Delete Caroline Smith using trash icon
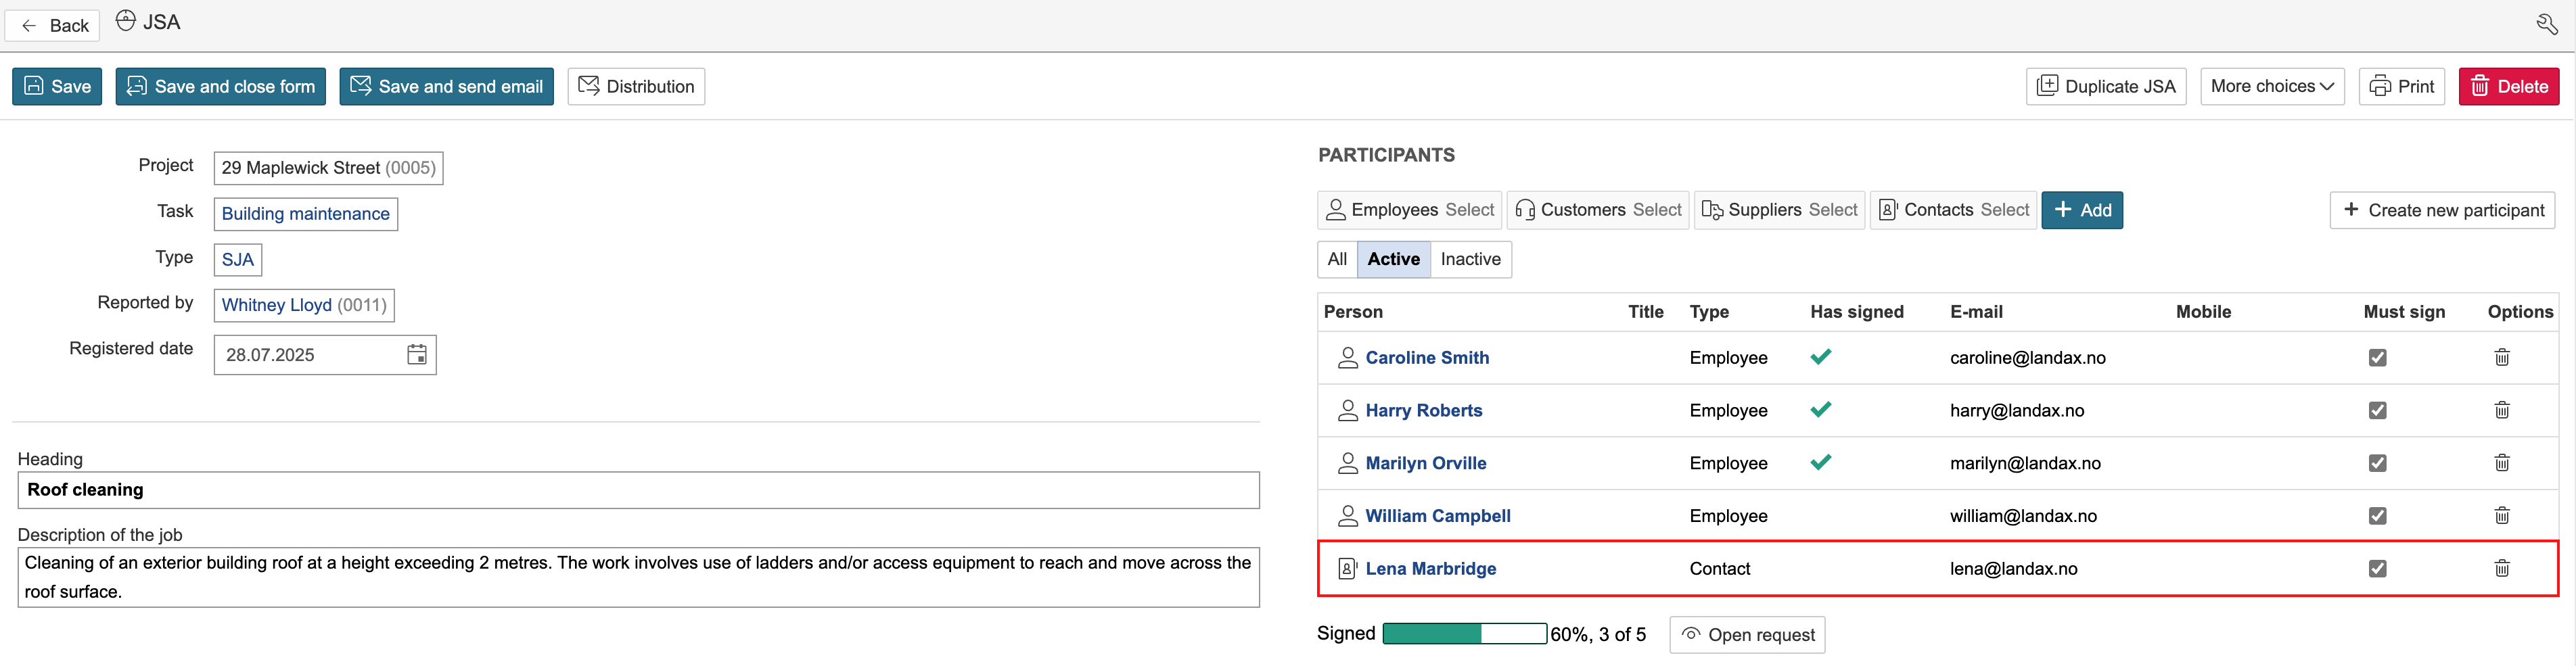 tap(2501, 358)
